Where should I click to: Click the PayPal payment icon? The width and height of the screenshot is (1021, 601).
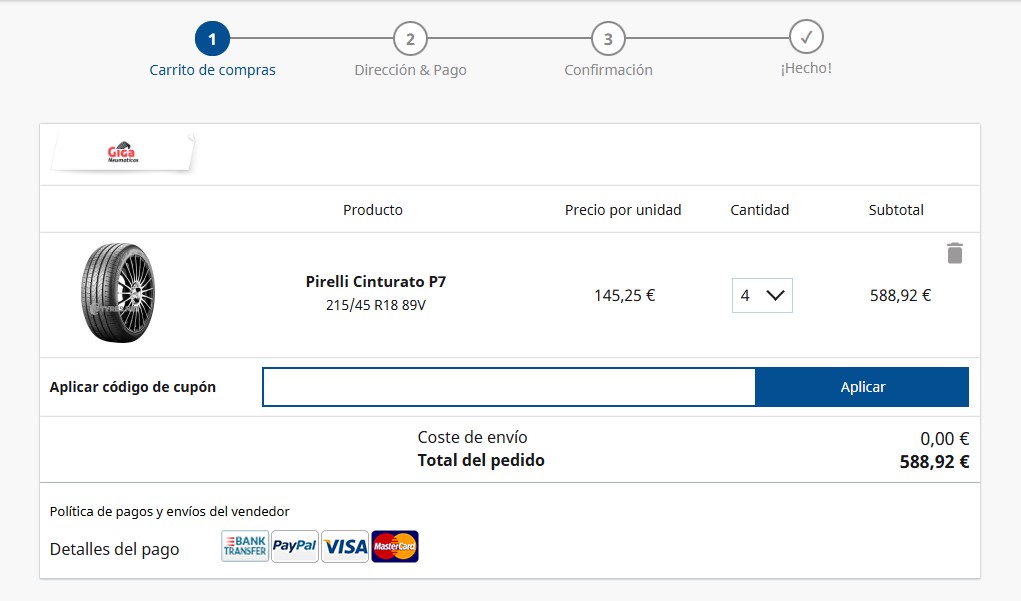pyautogui.click(x=294, y=546)
